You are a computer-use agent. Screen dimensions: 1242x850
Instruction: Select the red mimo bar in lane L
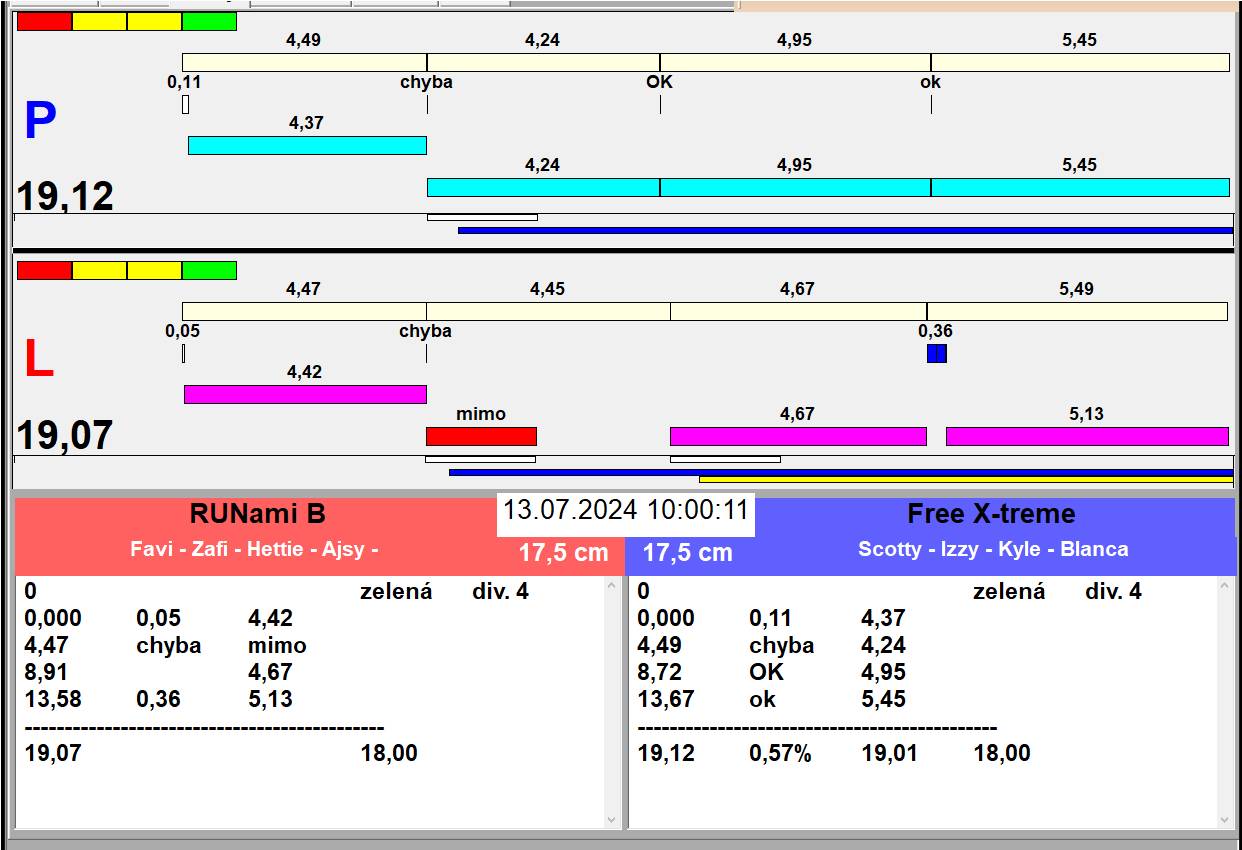tap(481, 436)
